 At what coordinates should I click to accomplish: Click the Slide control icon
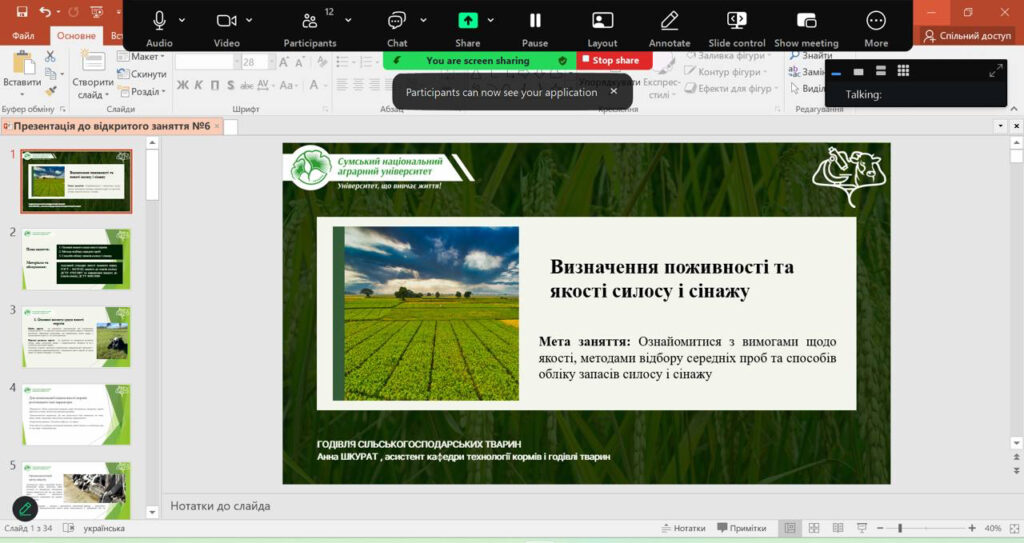pyautogui.click(x=737, y=20)
